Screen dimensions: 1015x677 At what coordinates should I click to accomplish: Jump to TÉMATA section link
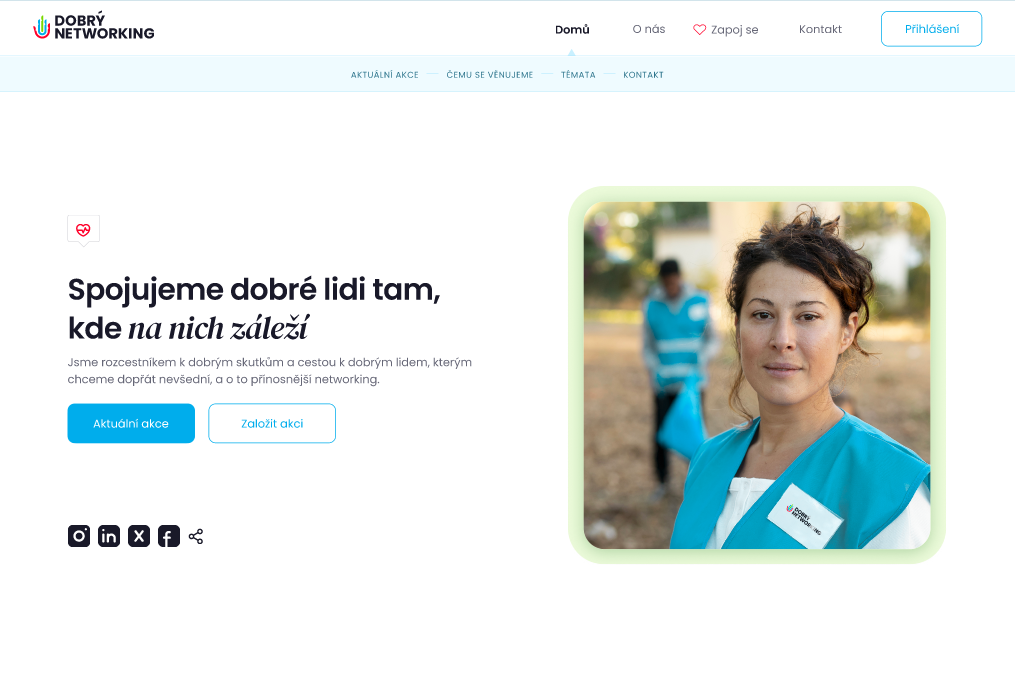[x=578, y=75]
